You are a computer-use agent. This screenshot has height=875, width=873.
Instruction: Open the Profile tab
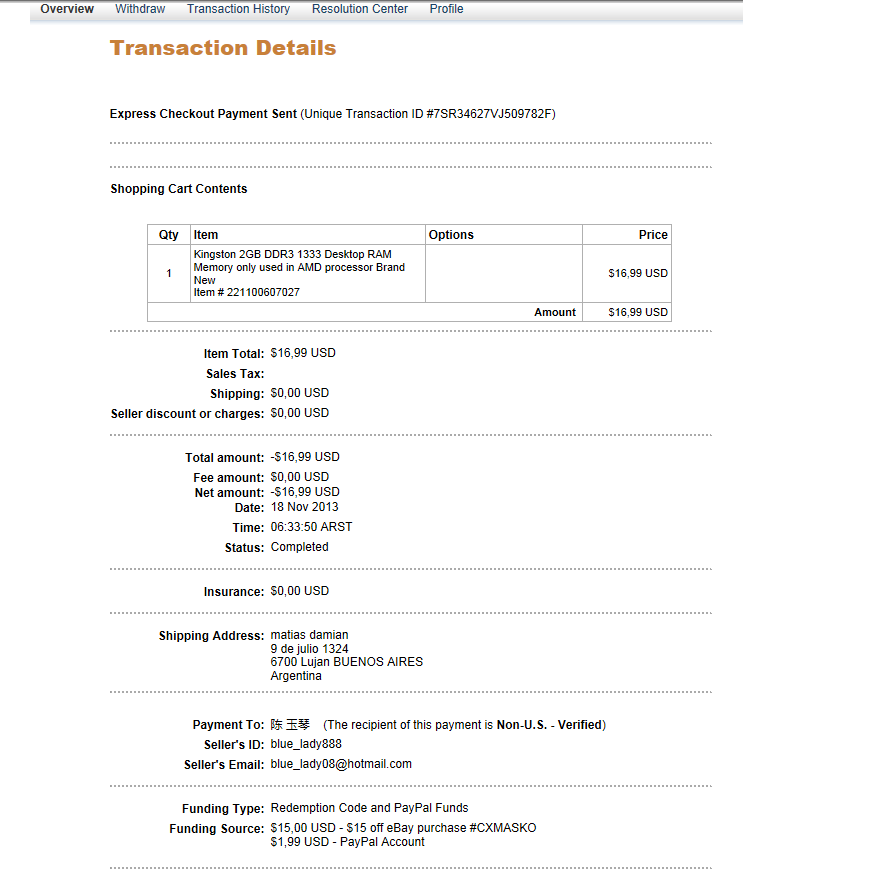[446, 9]
